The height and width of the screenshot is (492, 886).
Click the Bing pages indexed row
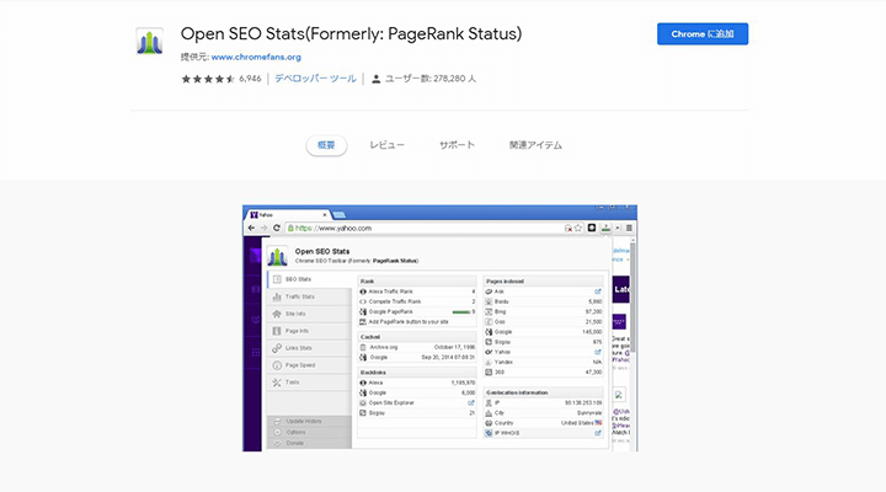click(x=544, y=312)
